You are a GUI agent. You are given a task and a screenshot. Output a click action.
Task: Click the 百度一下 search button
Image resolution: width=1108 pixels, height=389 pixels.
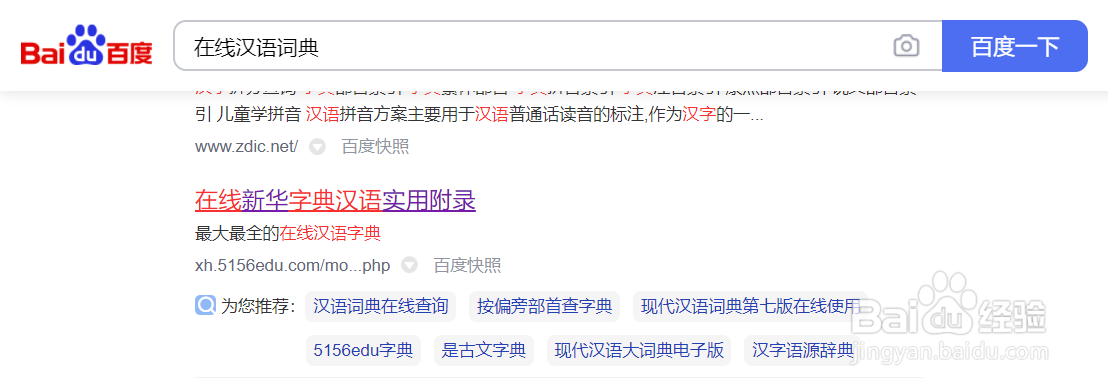[1015, 46]
